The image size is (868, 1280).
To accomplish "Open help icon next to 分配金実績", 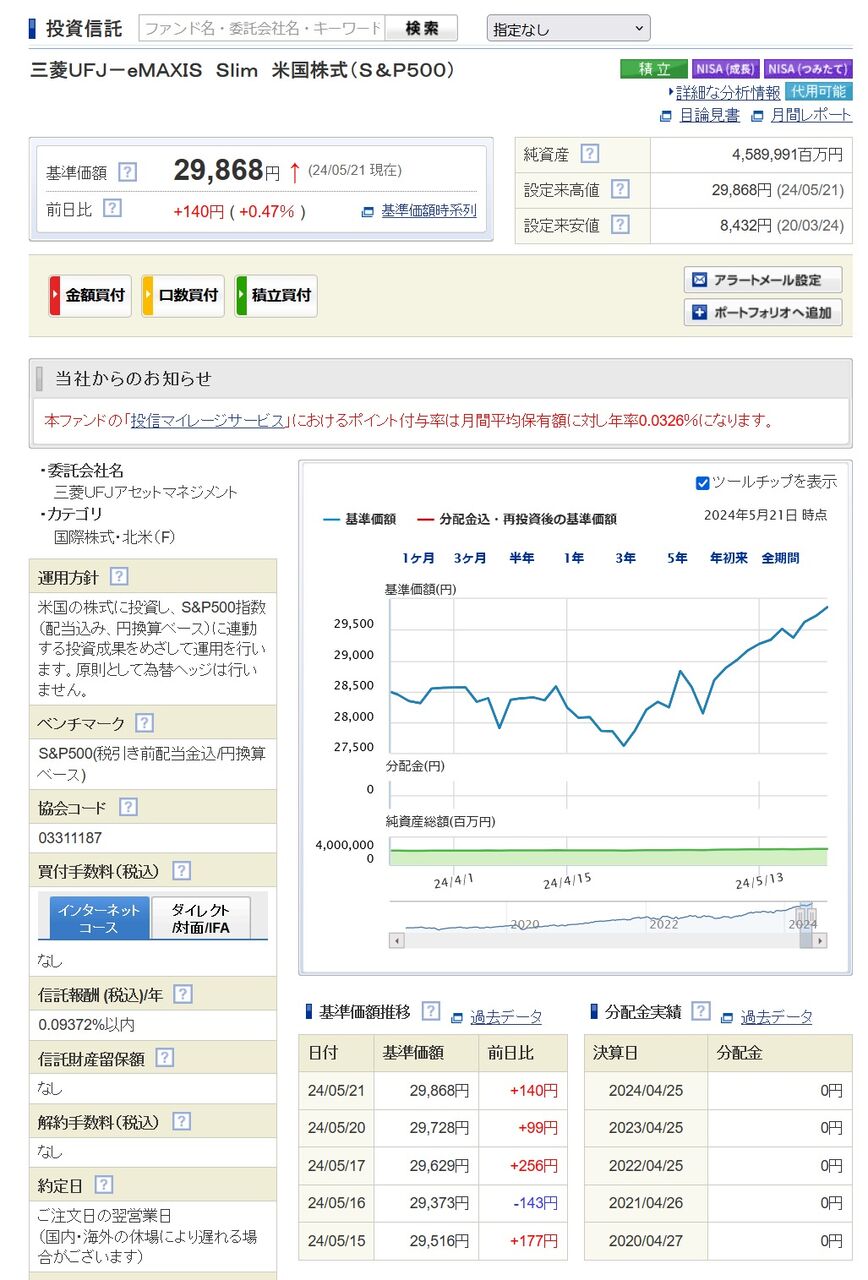I will coord(700,1011).
